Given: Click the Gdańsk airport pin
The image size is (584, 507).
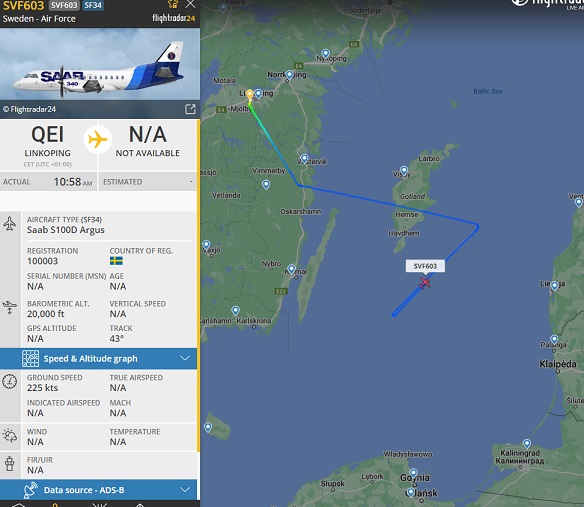Looking at the screenshot, I should [x=410, y=492].
